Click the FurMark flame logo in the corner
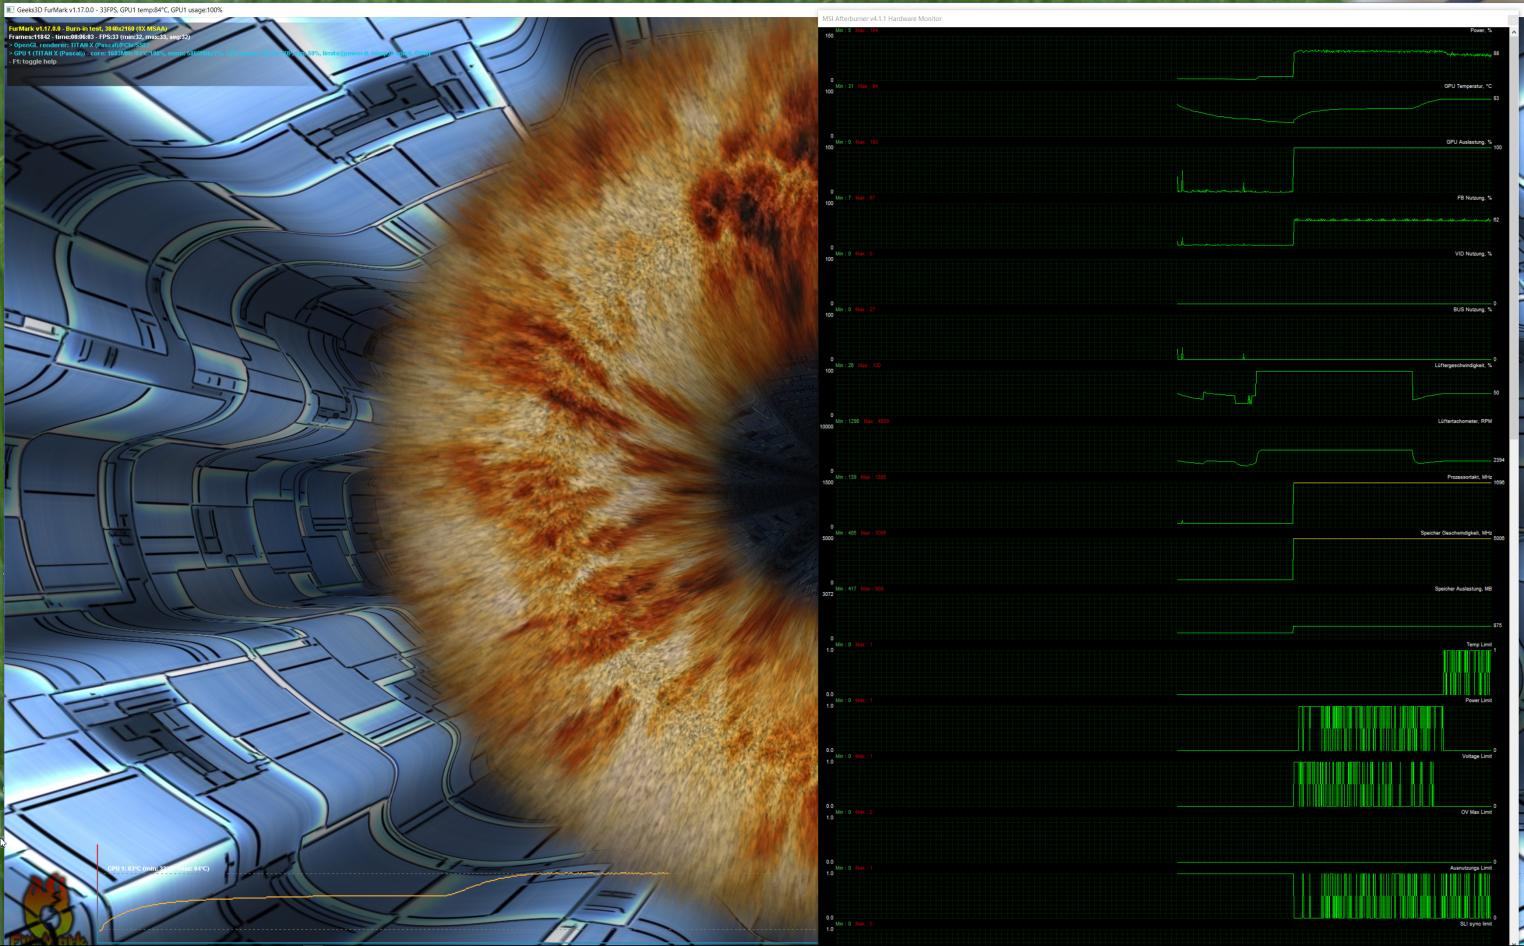Viewport: 1524px width, 946px height. tap(48, 908)
